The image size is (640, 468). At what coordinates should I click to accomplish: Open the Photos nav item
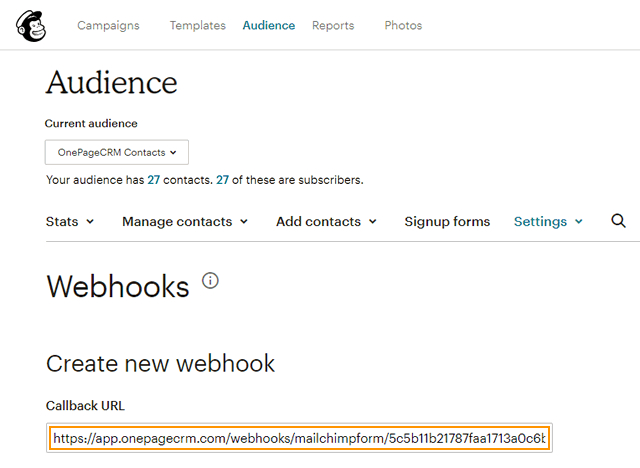(x=403, y=25)
